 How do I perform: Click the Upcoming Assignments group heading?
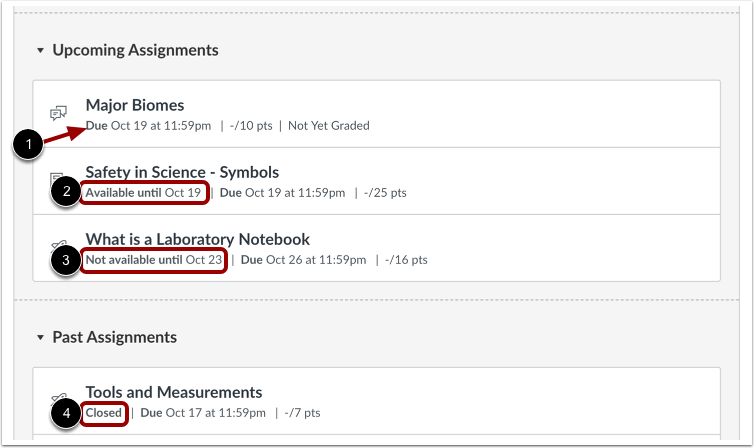[x=135, y=50]
